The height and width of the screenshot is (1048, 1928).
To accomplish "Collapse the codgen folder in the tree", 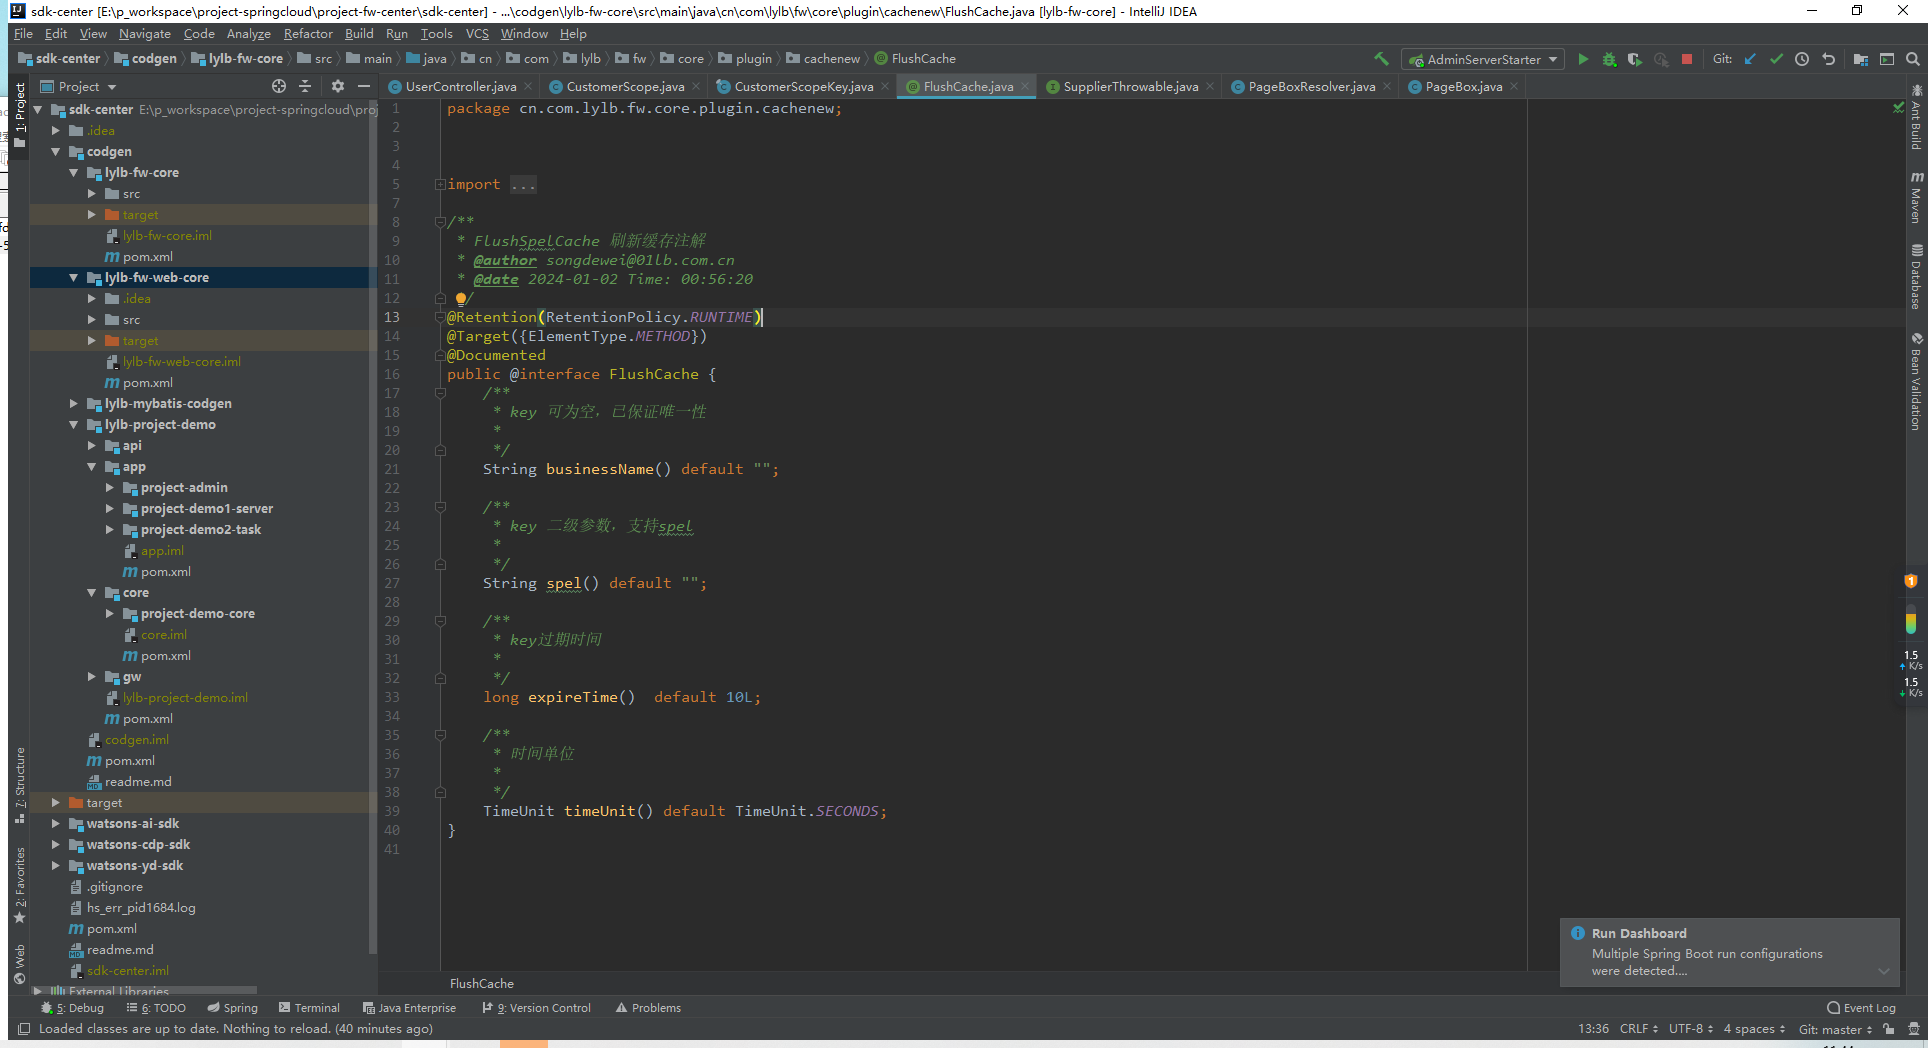I will coord(56,152).
